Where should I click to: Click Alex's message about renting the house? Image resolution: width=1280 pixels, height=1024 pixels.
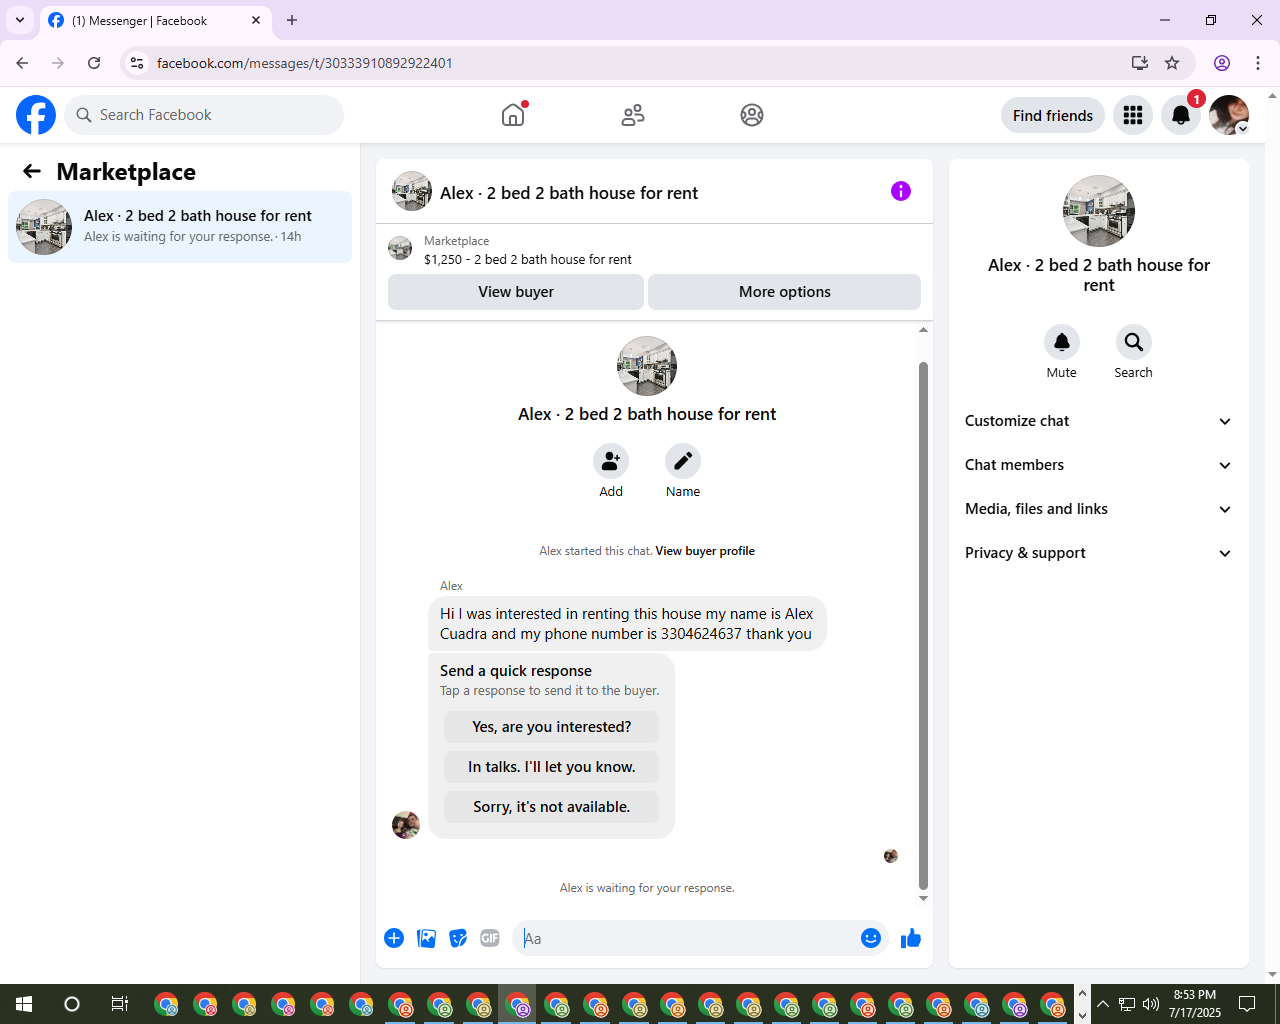pyautogui.click(x=627, y=624)
